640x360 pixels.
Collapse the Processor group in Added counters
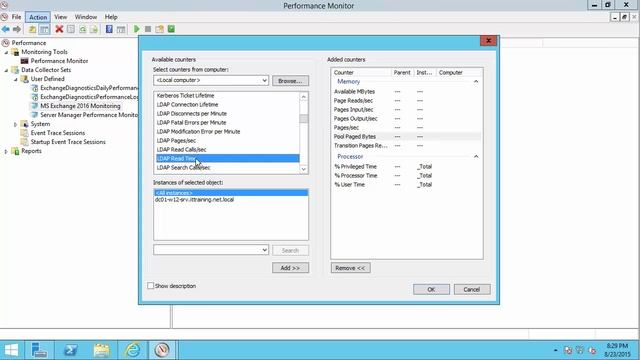point(476,157)
